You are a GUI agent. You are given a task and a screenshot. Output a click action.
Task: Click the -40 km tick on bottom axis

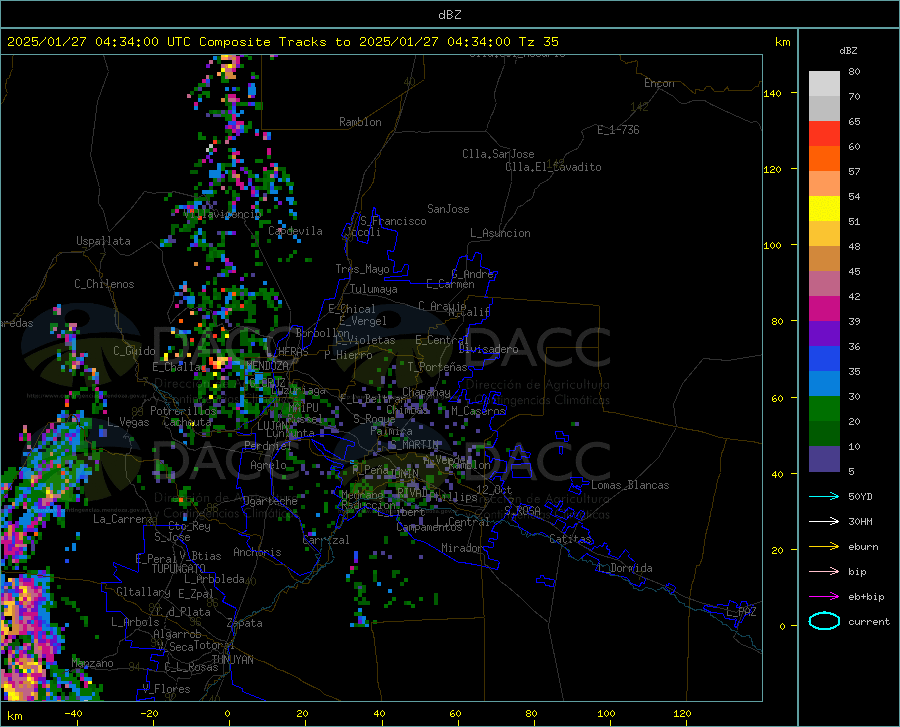click(73, 713)
